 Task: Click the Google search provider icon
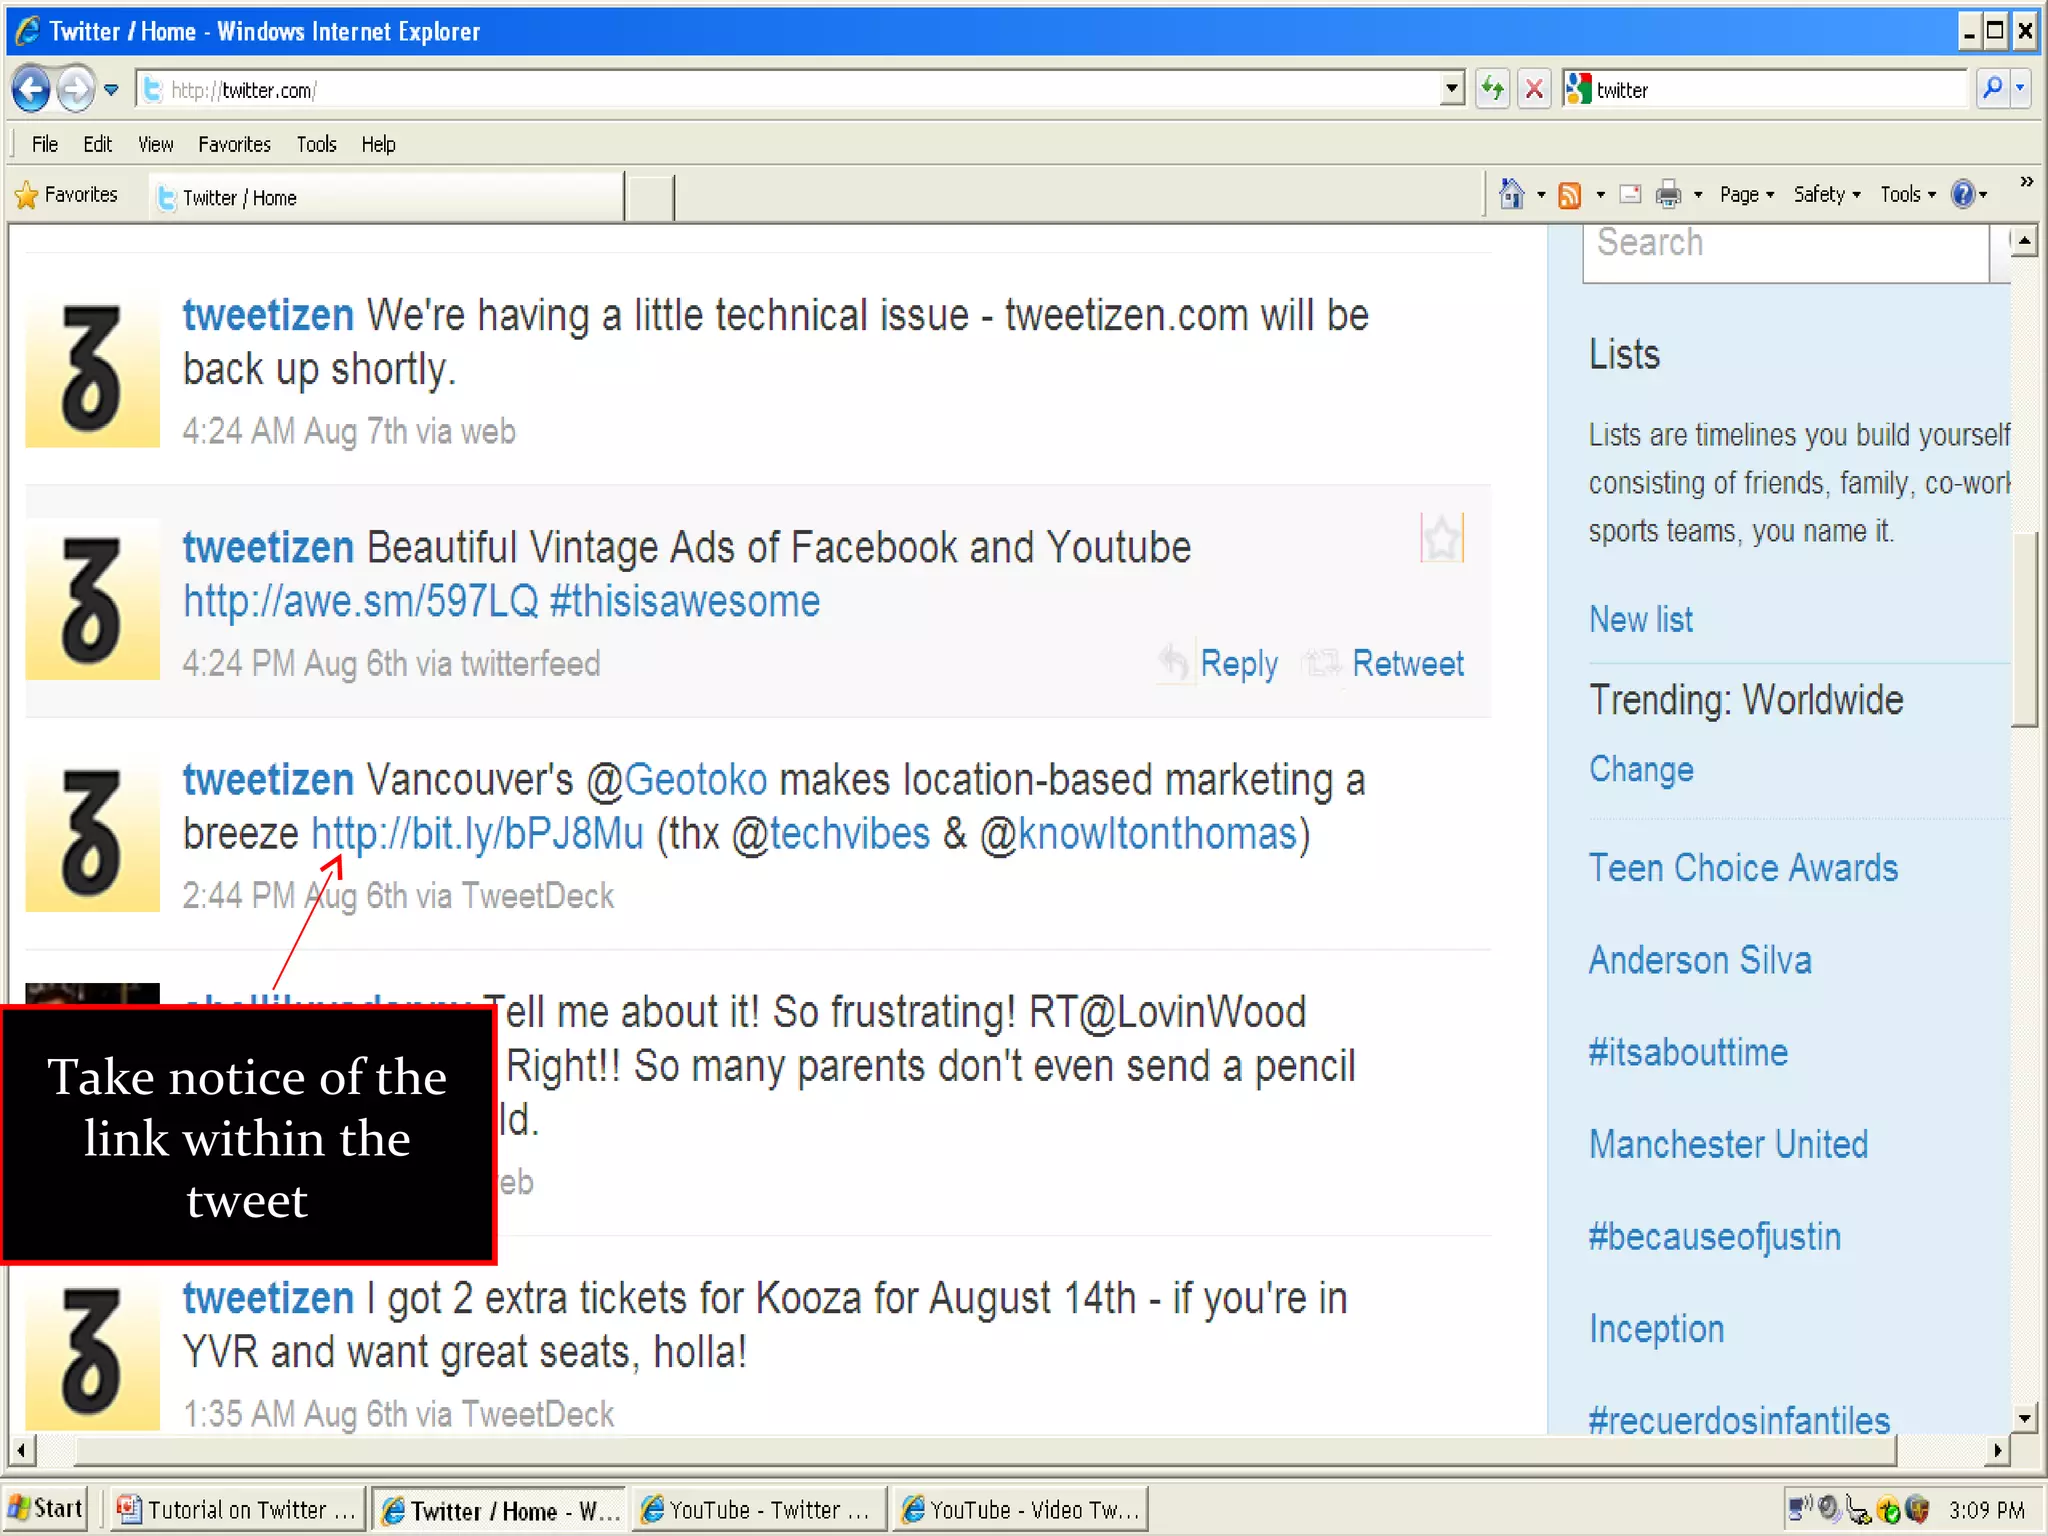pyautogui.click(x=1579, y=90)
